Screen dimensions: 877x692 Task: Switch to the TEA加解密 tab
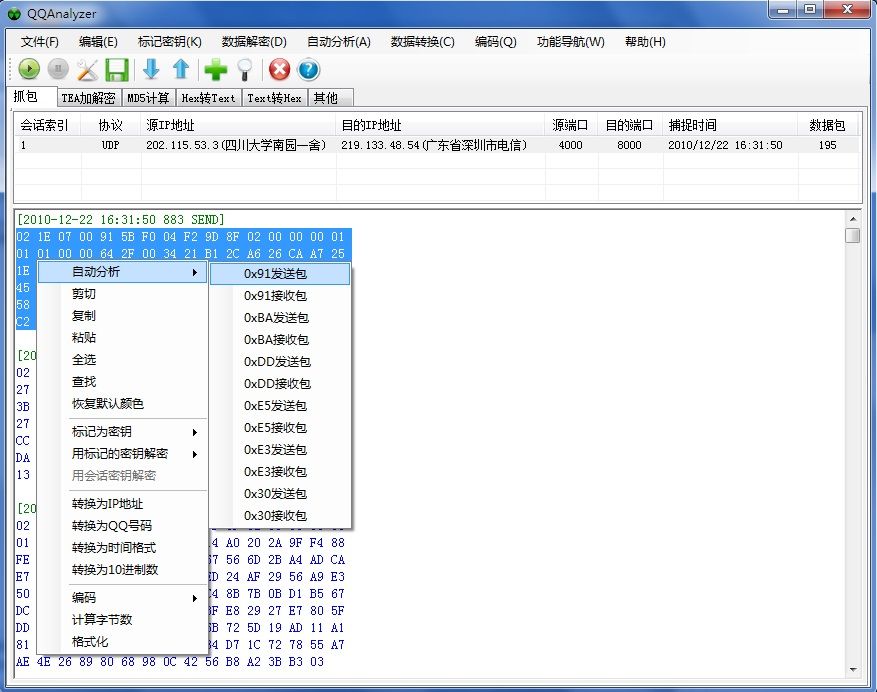tap(89, 98)
